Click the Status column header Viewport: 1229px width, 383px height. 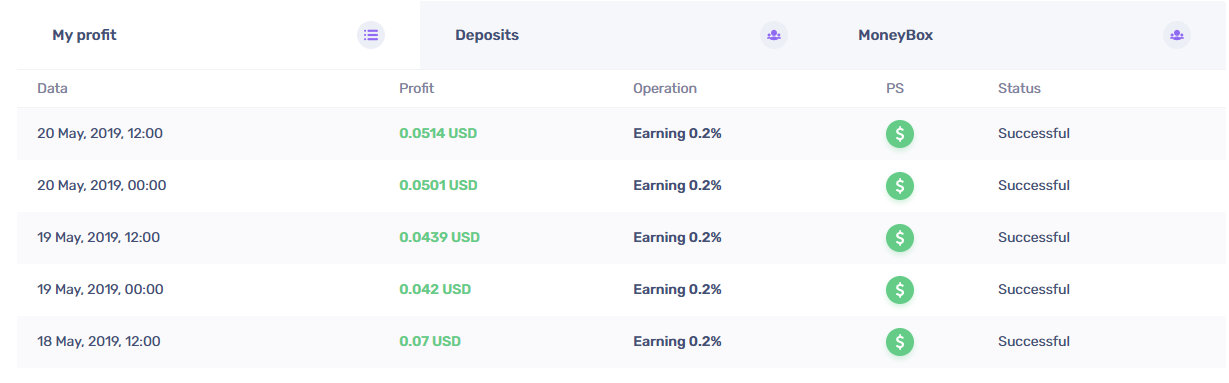[x=1019, y=88]
